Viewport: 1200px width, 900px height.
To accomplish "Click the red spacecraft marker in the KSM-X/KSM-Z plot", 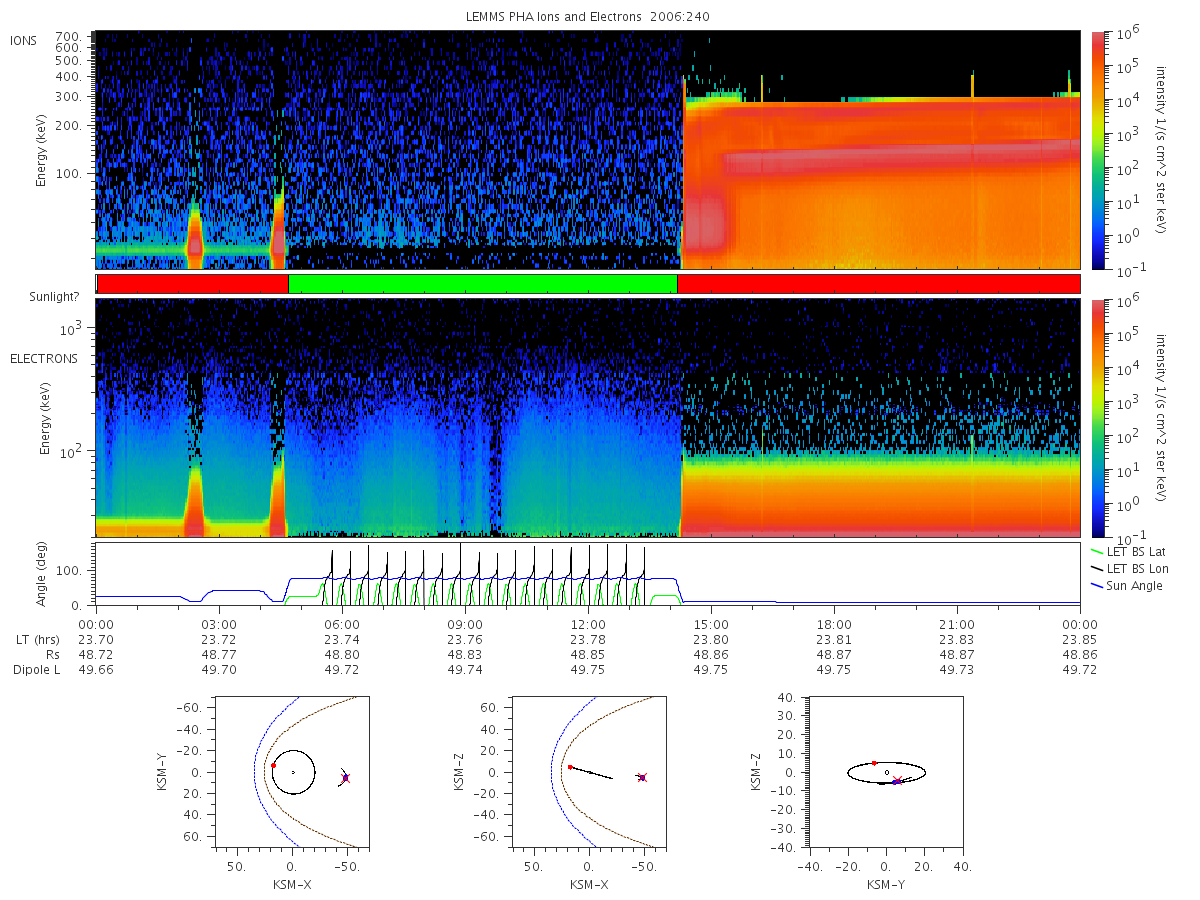I will point(570,767).
